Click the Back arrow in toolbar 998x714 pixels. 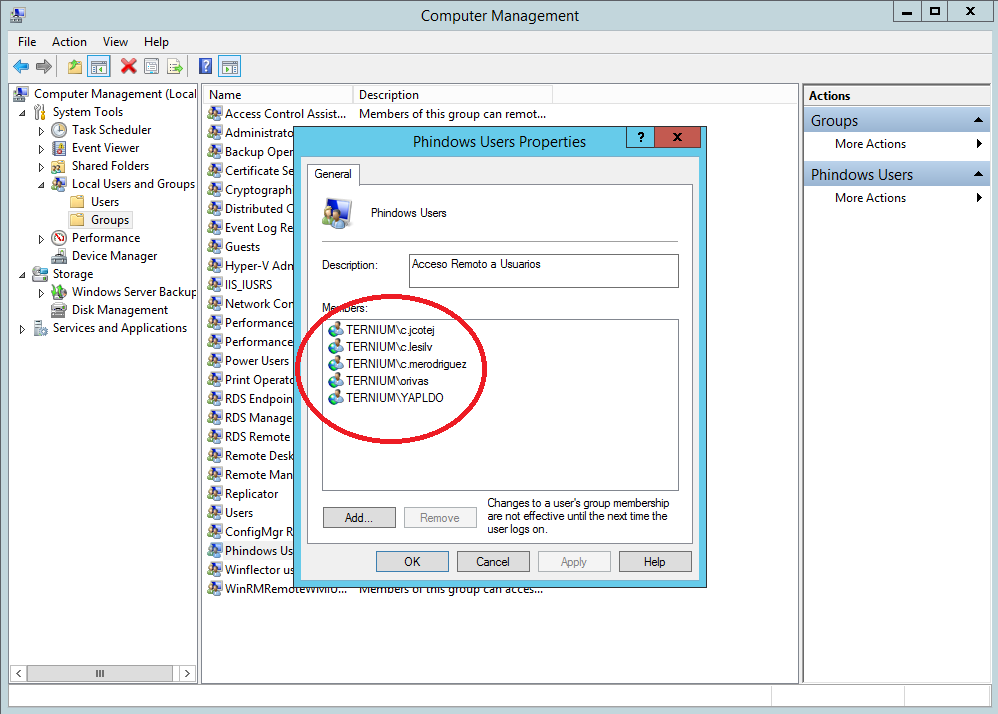[x=20, y=67]
